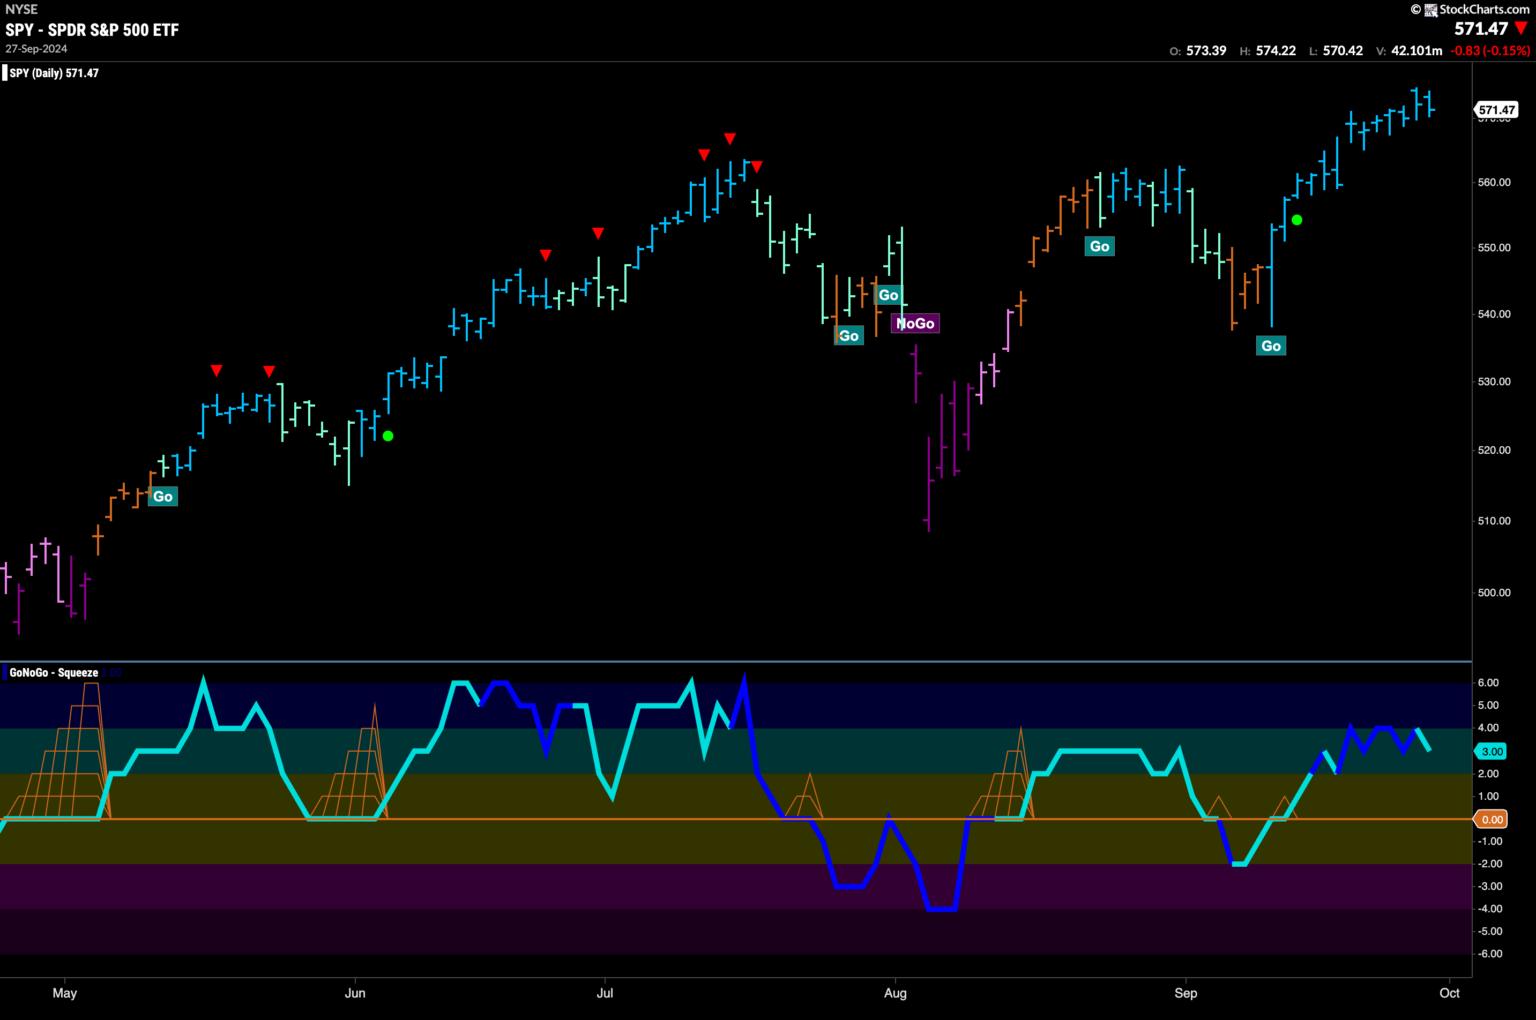Select the SPY - SPDR S&P 500 ETF title
The image size is (1536, 1020).
92,30
